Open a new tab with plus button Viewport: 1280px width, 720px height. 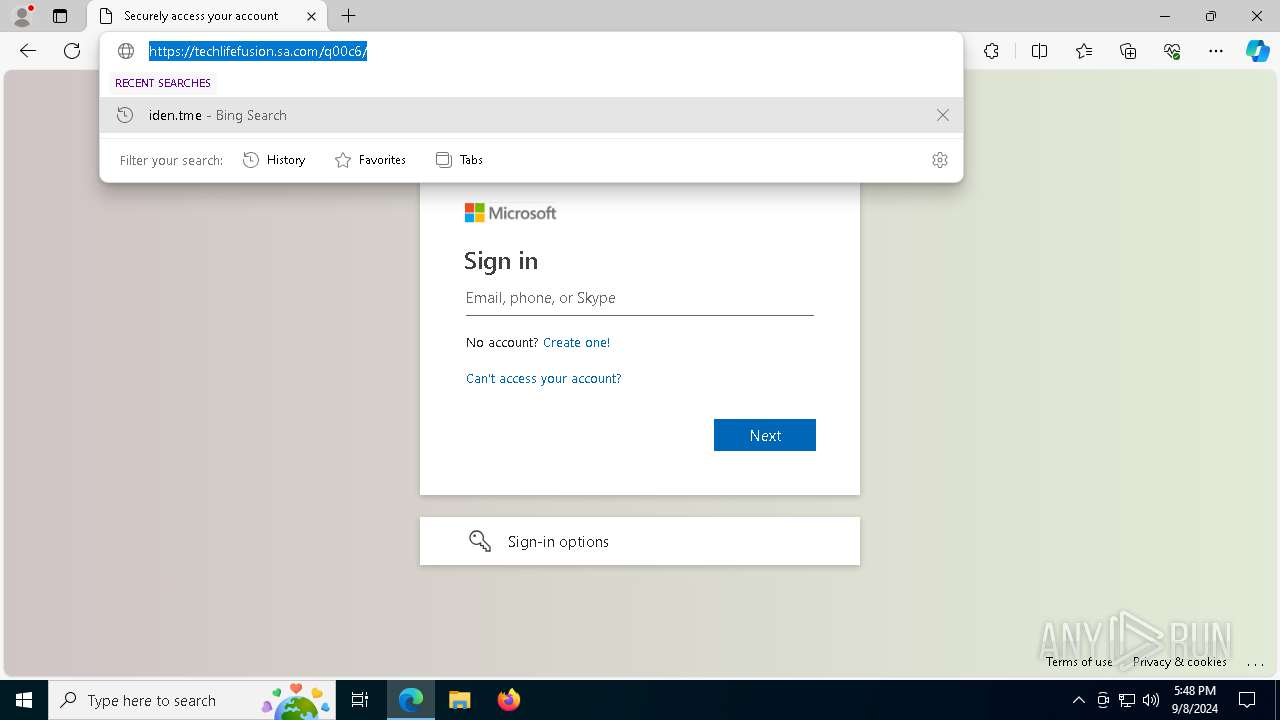(x=348, y=16)
